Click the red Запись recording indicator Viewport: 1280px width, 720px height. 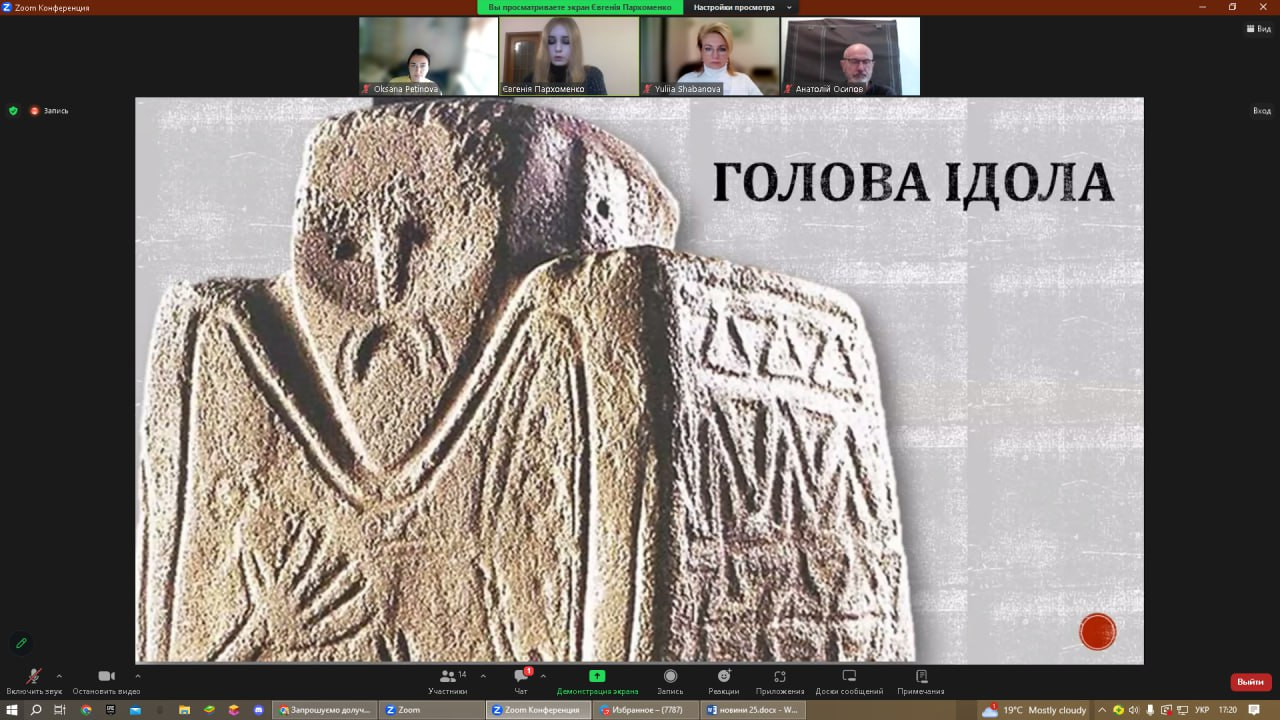click(49, 111)
